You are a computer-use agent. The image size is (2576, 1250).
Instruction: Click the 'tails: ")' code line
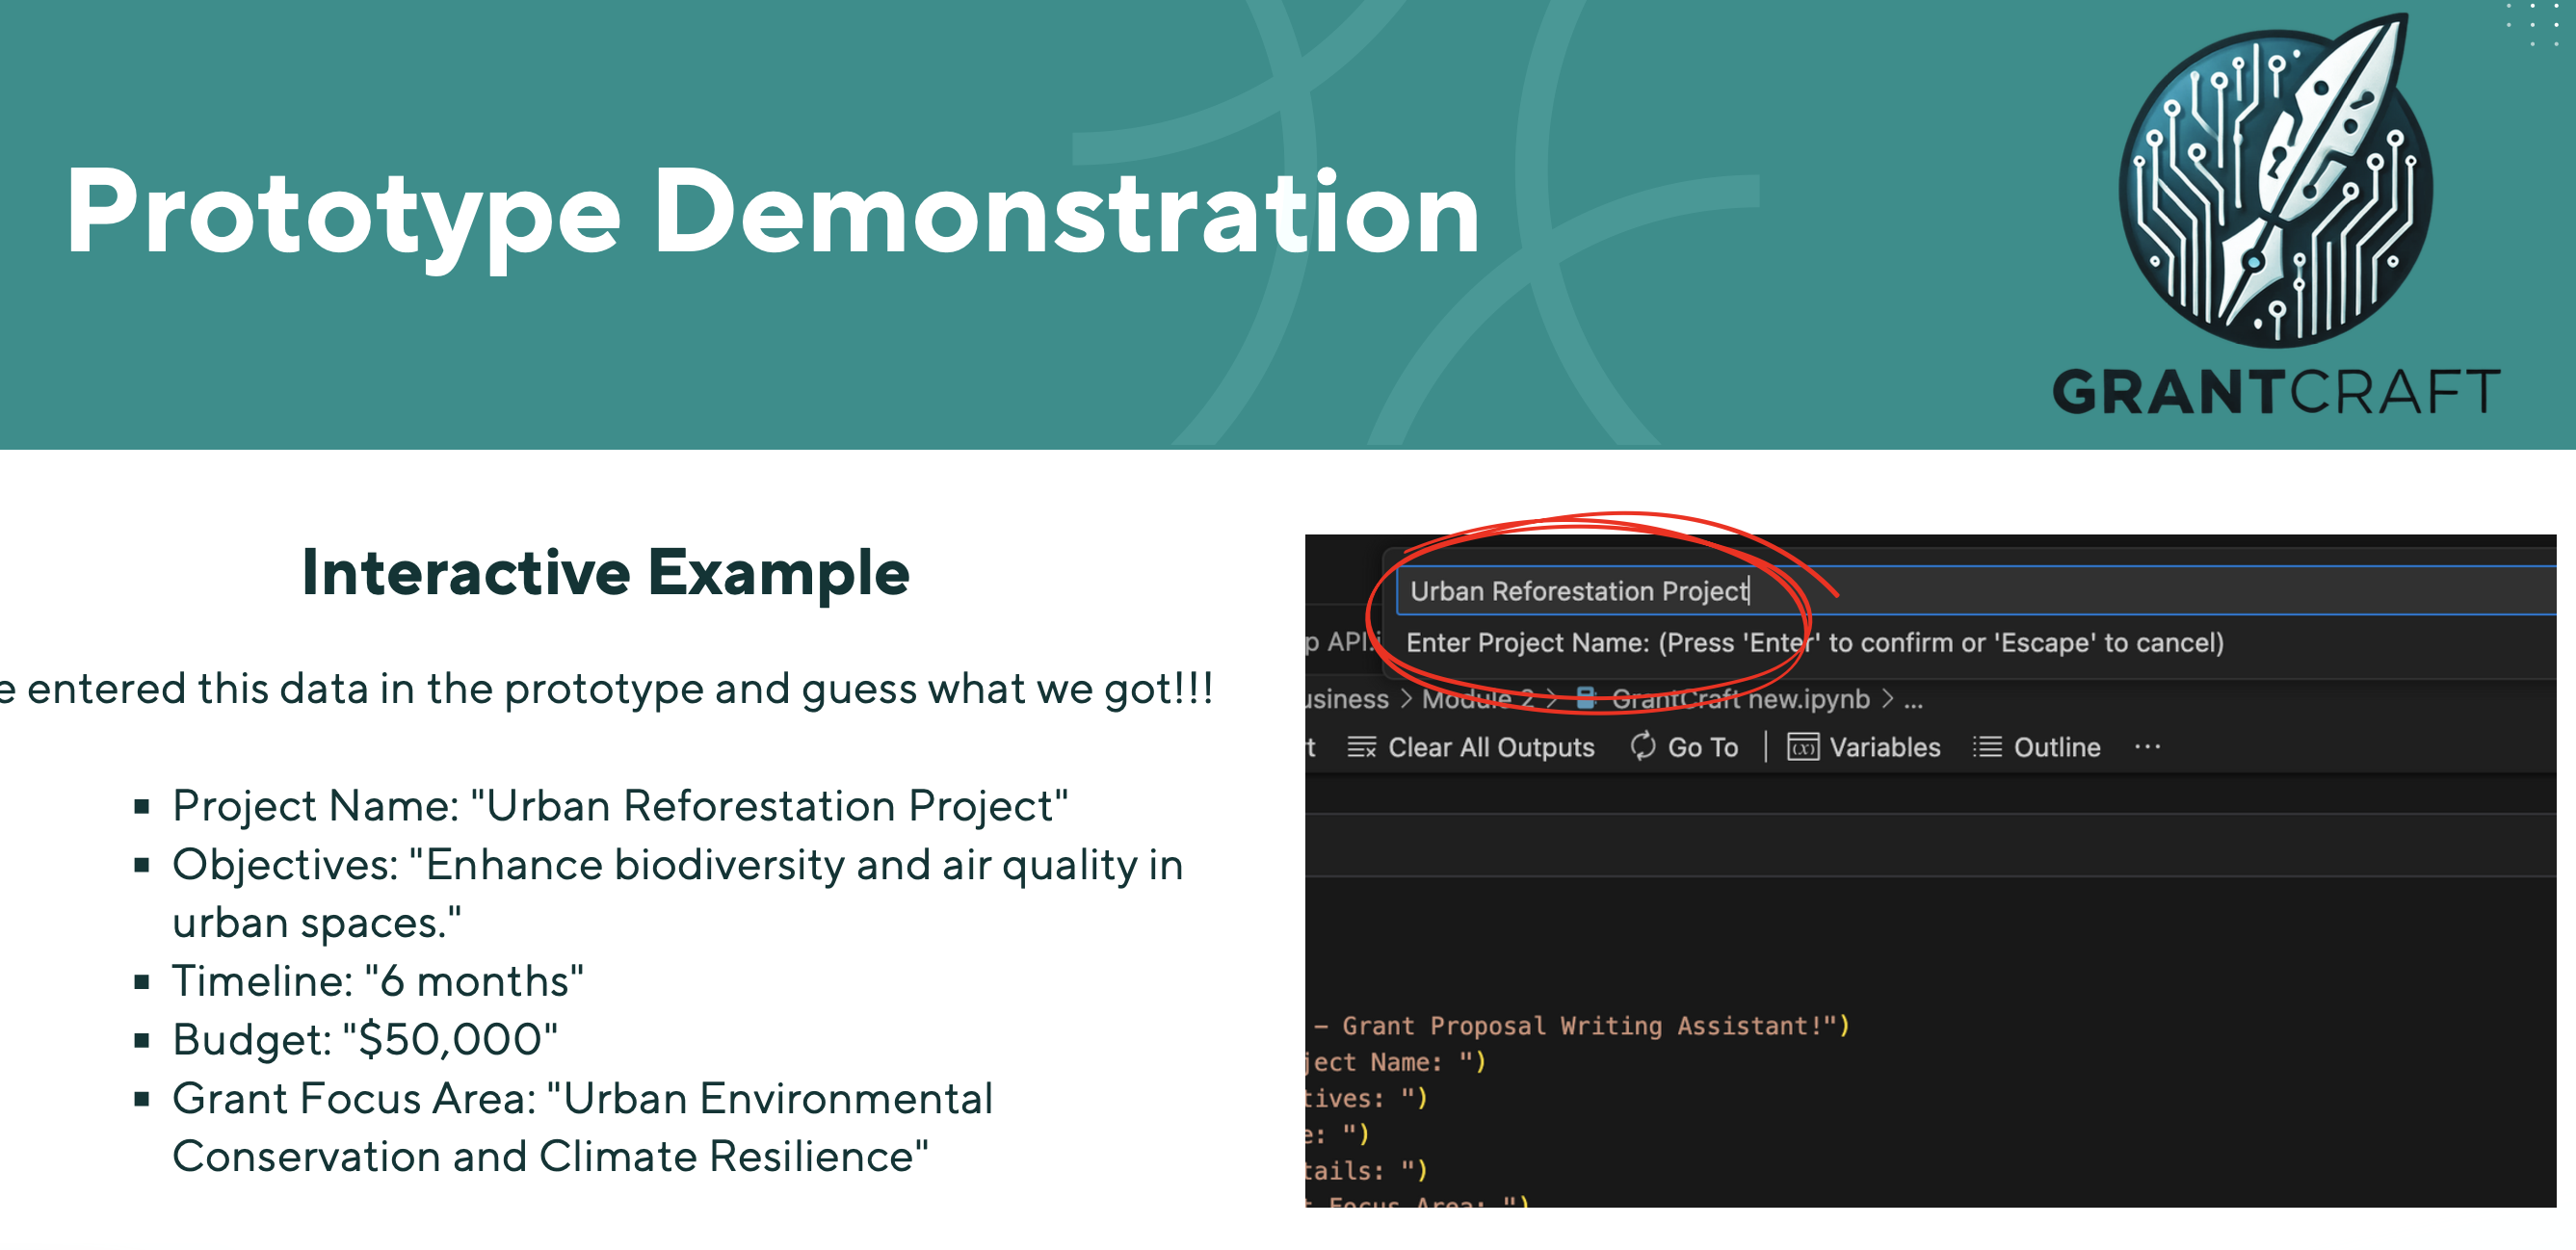[1366, 1170]
